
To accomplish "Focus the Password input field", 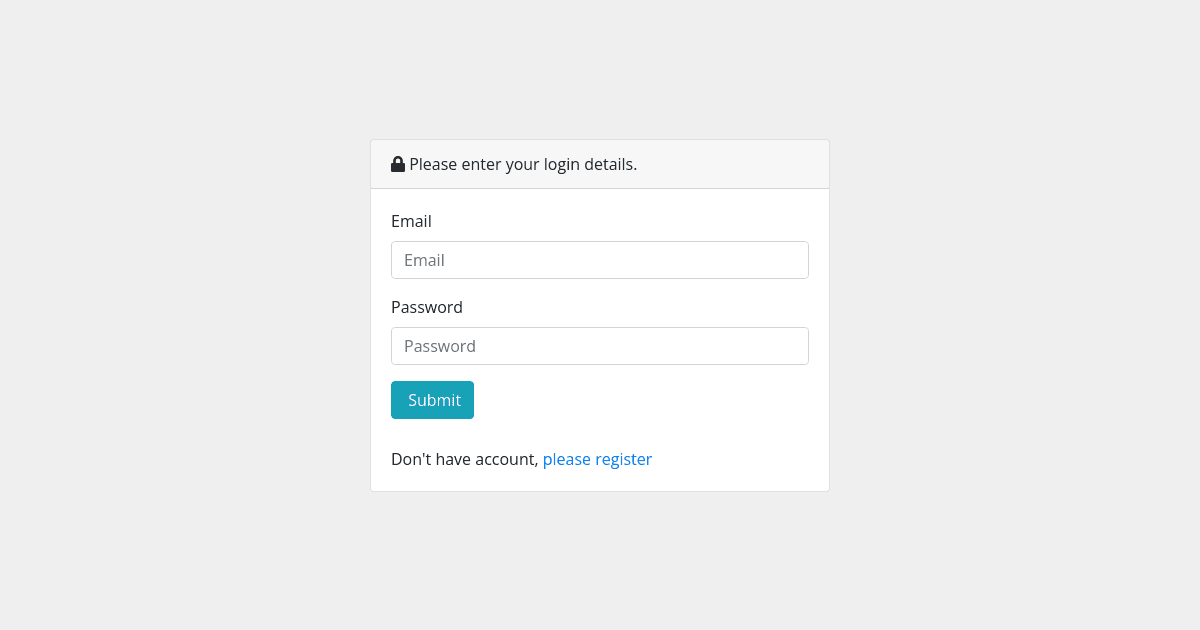I will 600,346.
